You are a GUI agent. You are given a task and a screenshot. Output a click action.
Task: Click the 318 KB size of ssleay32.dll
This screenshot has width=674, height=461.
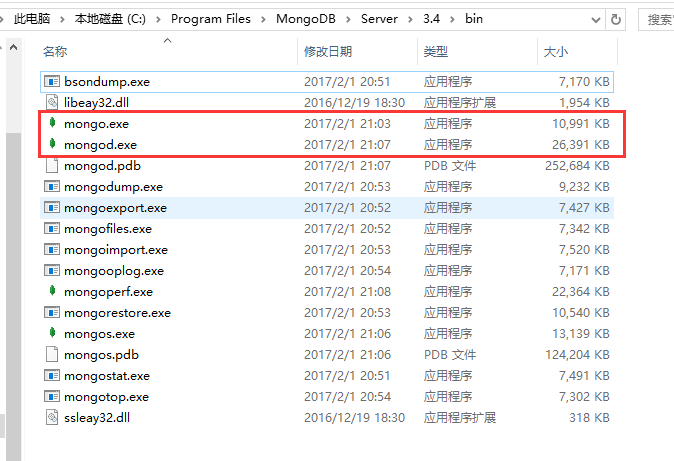(589, 418)
